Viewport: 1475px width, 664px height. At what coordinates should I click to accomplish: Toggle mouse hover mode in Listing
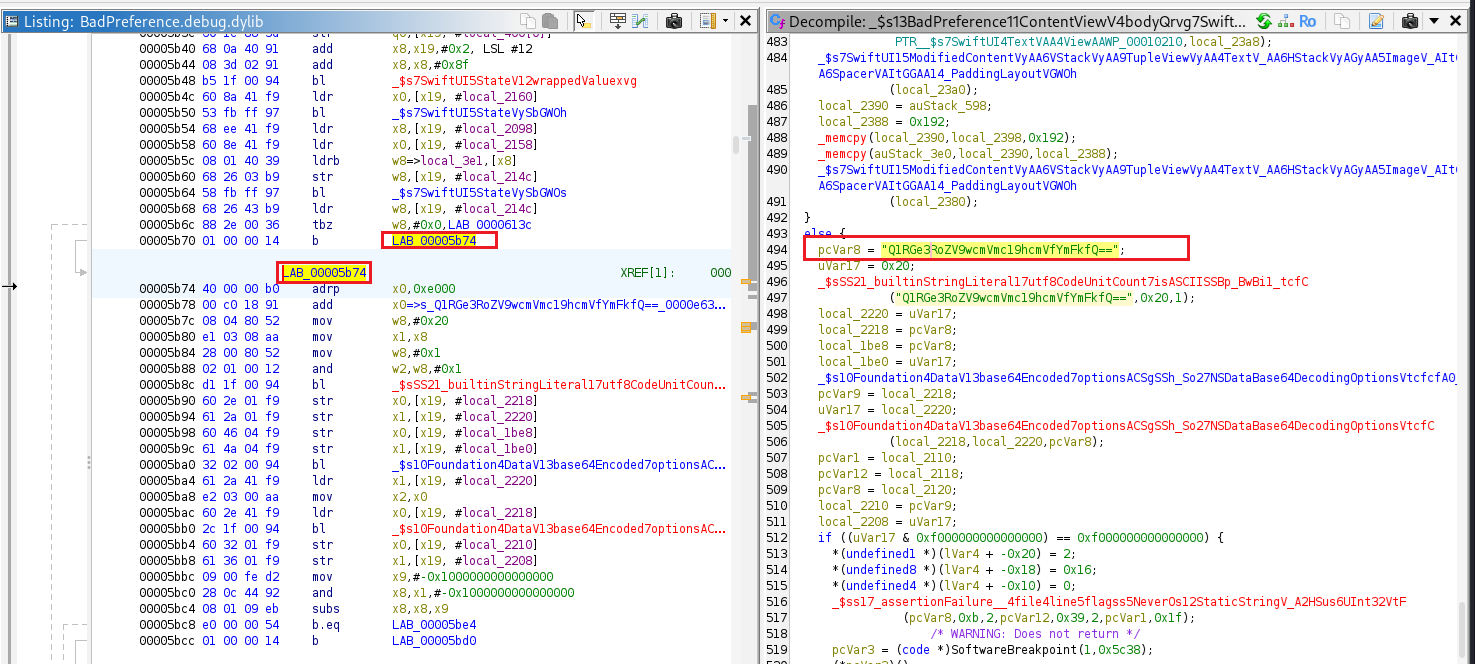click(x=585, y=20)
